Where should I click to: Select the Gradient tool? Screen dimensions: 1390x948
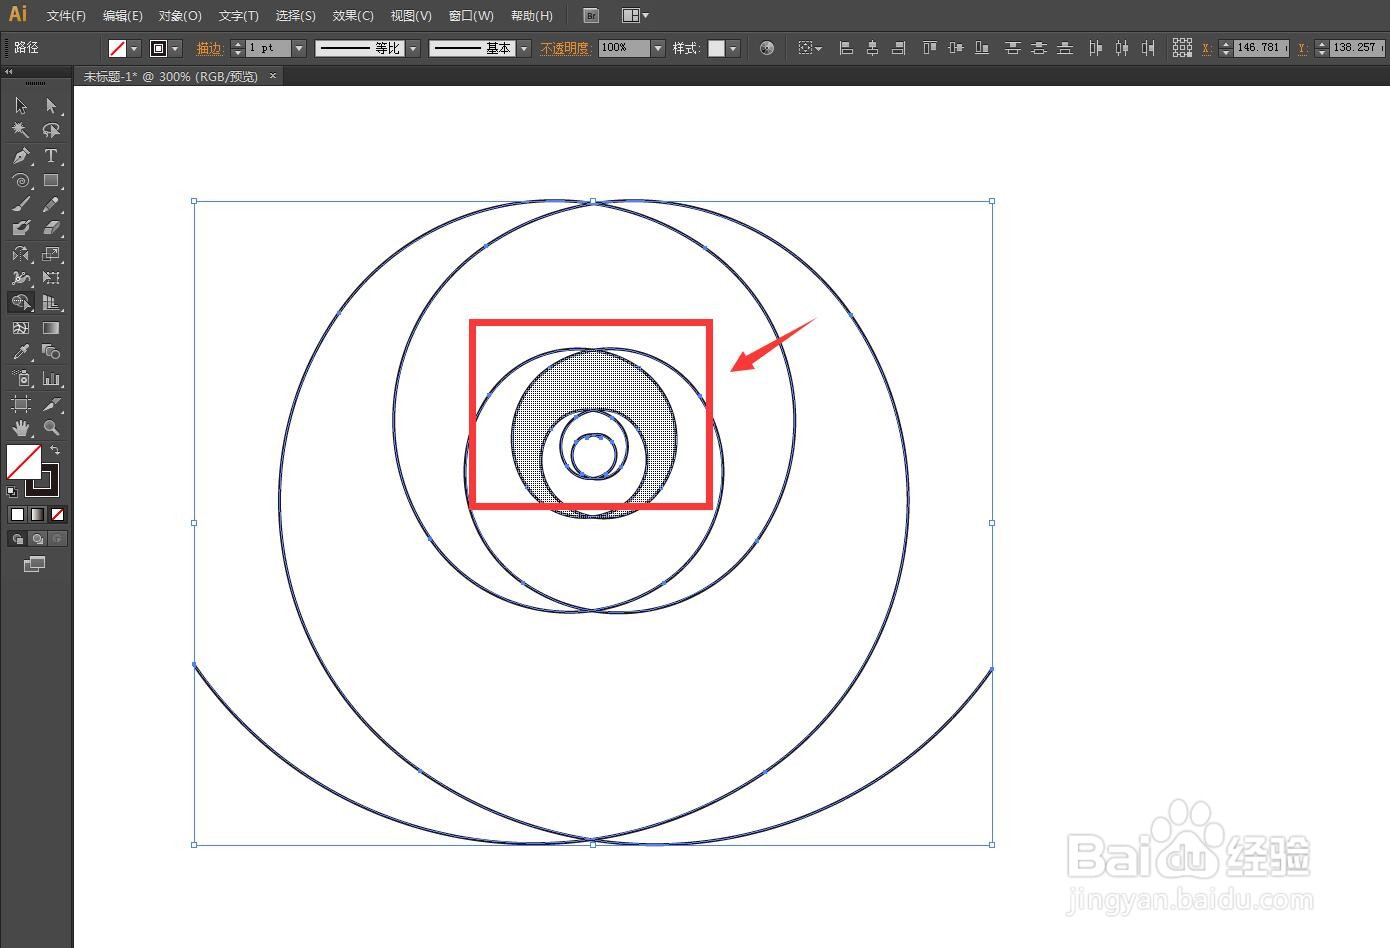pyautogui.click(x=51, y=328)
